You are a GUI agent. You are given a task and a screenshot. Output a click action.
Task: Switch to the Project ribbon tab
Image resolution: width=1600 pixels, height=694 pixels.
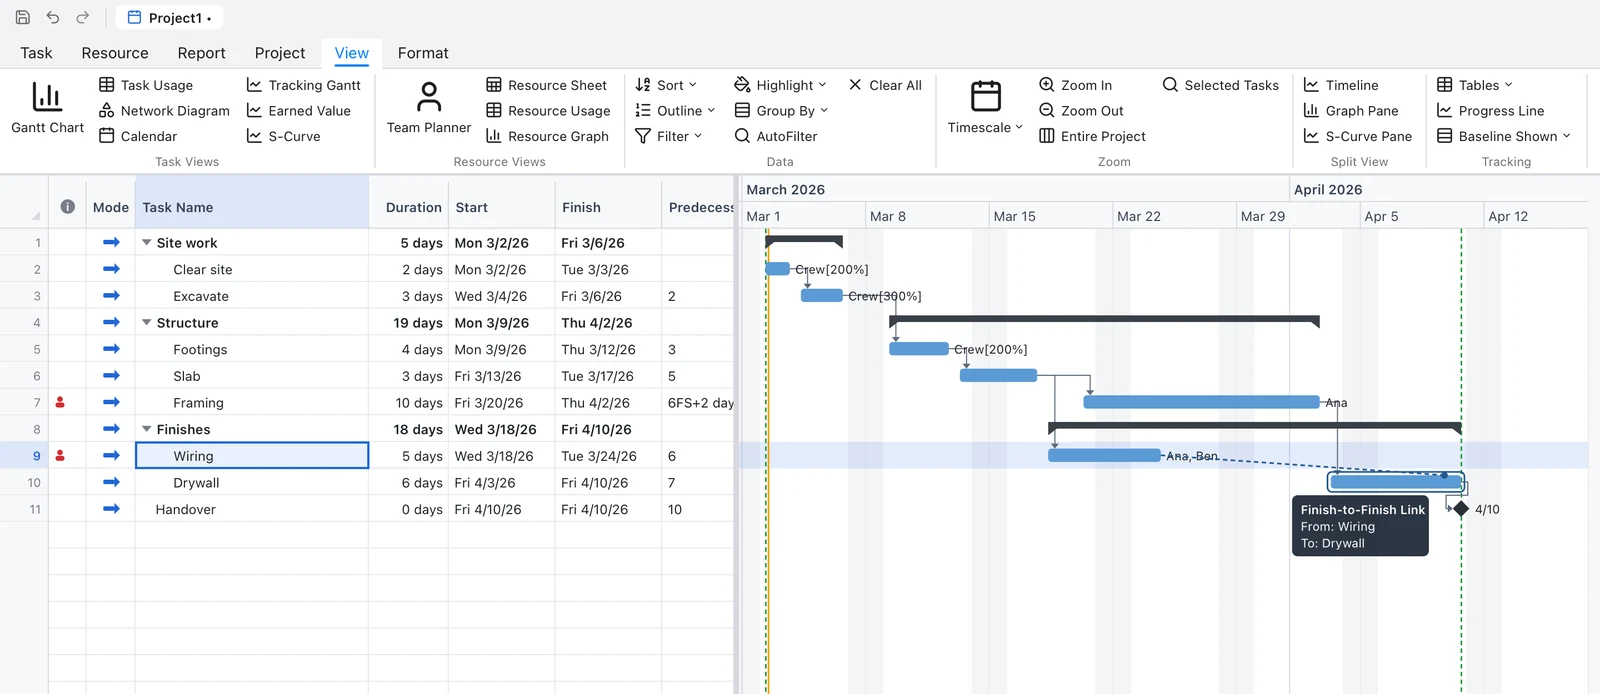pyautogui.click(x=280, y=53)
